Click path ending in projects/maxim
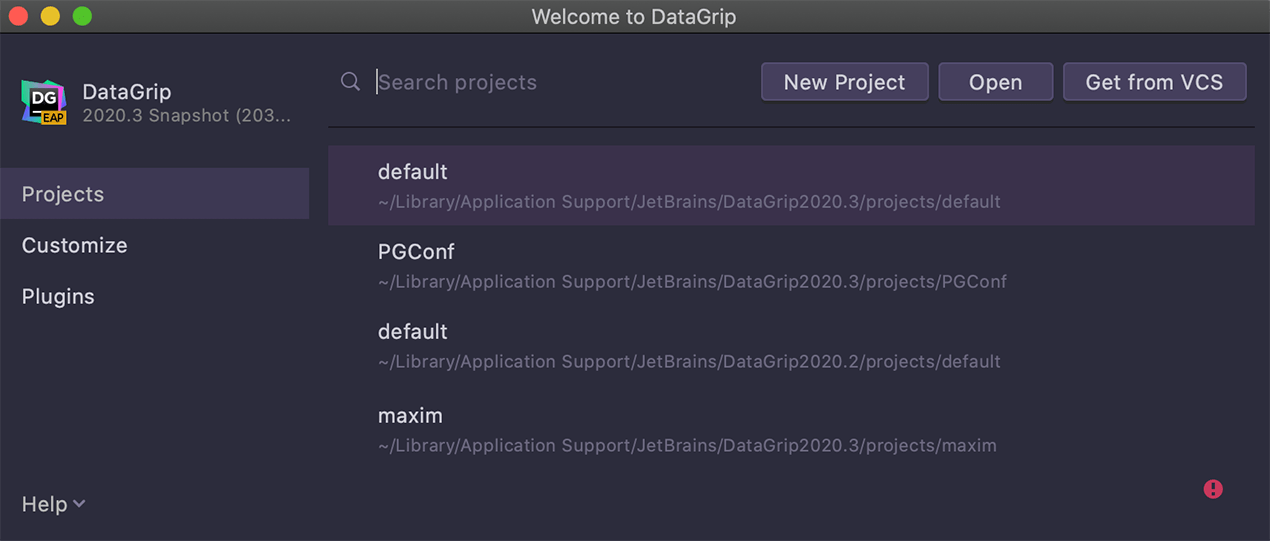The width and height of the screenshot is (1270, 541). (x=687, y=445)
